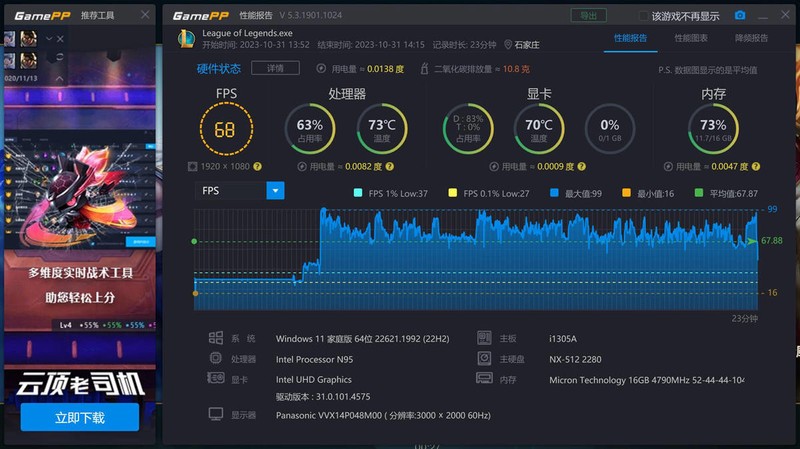800x449 pixels.
Task: Select the Intel Processor N95 text
Action: point(314,359)
